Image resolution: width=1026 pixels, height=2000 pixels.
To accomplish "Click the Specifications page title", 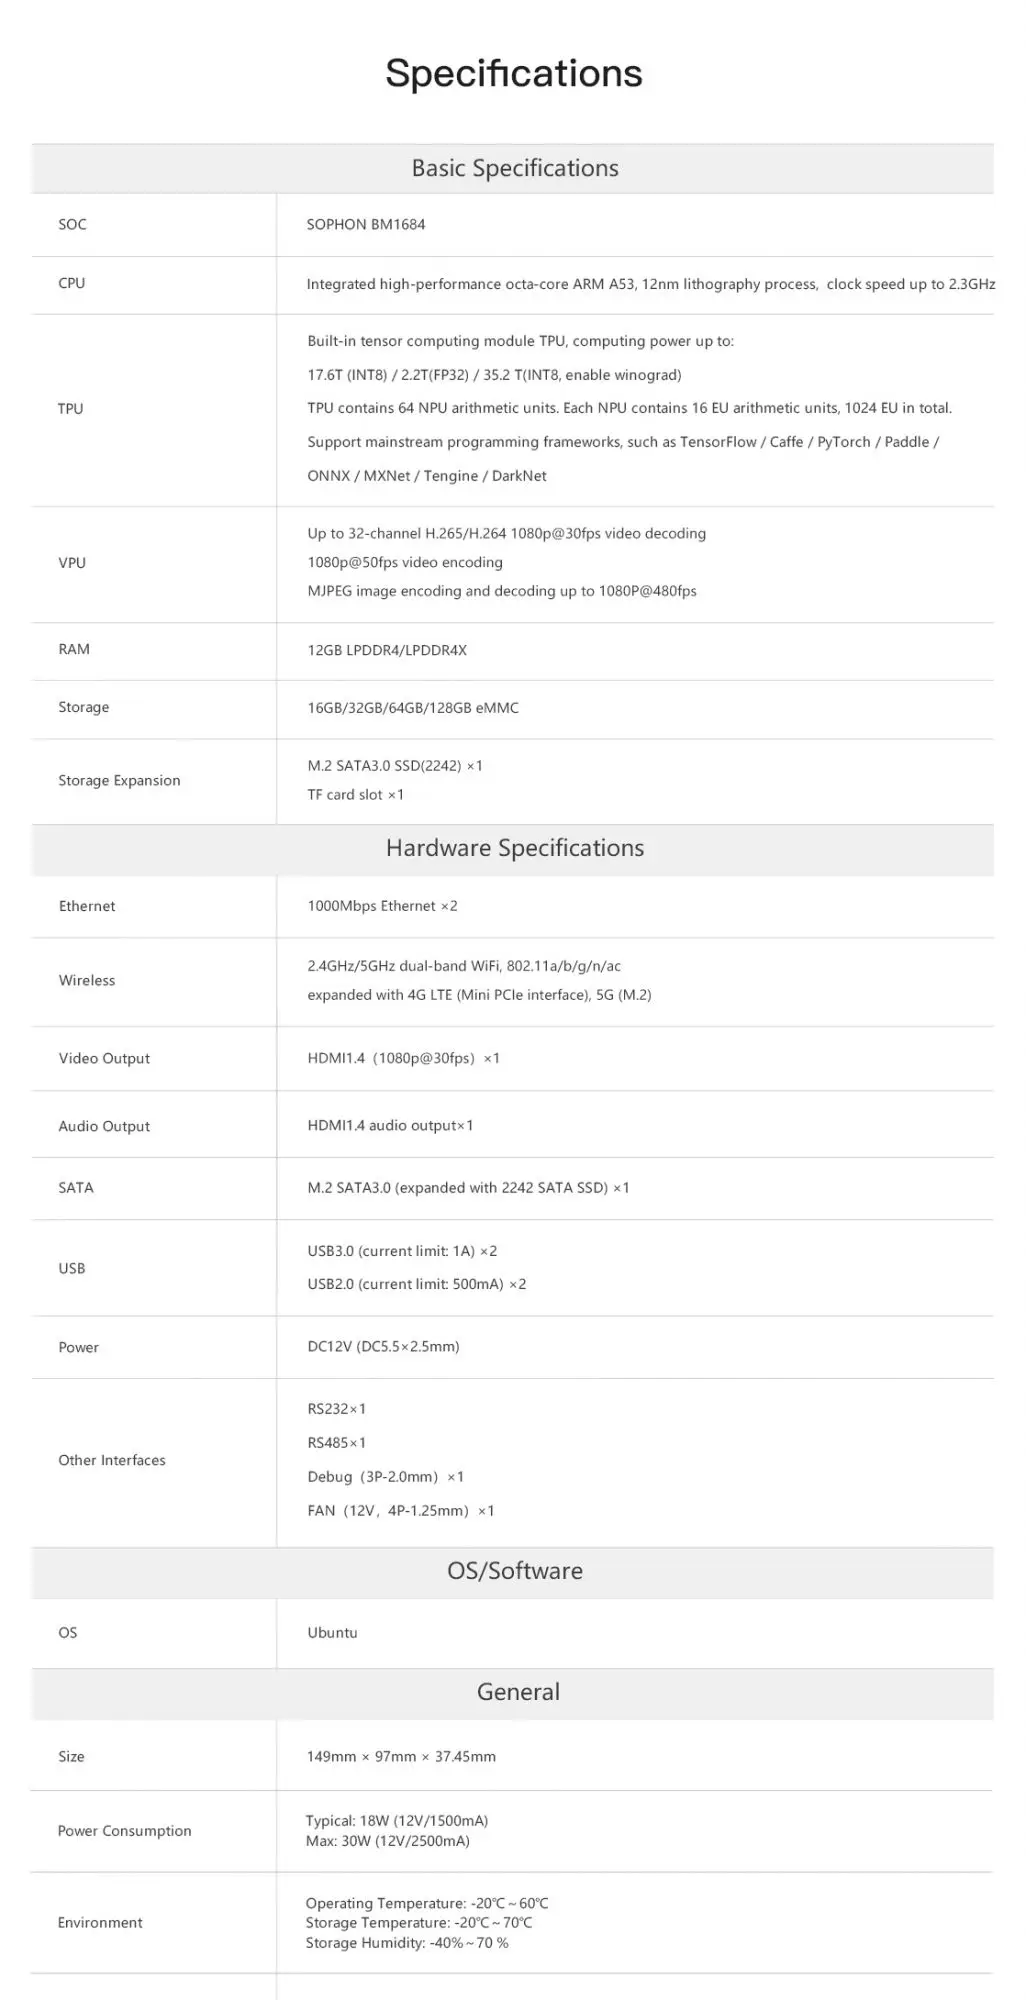I will point(513,73).
